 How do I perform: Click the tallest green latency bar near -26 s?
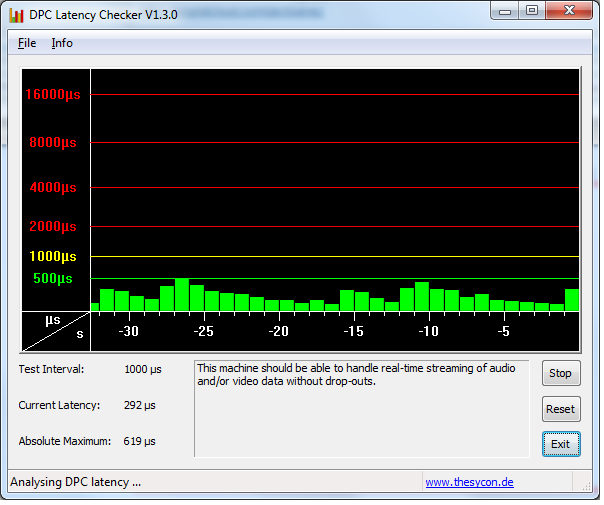point(183,296)
